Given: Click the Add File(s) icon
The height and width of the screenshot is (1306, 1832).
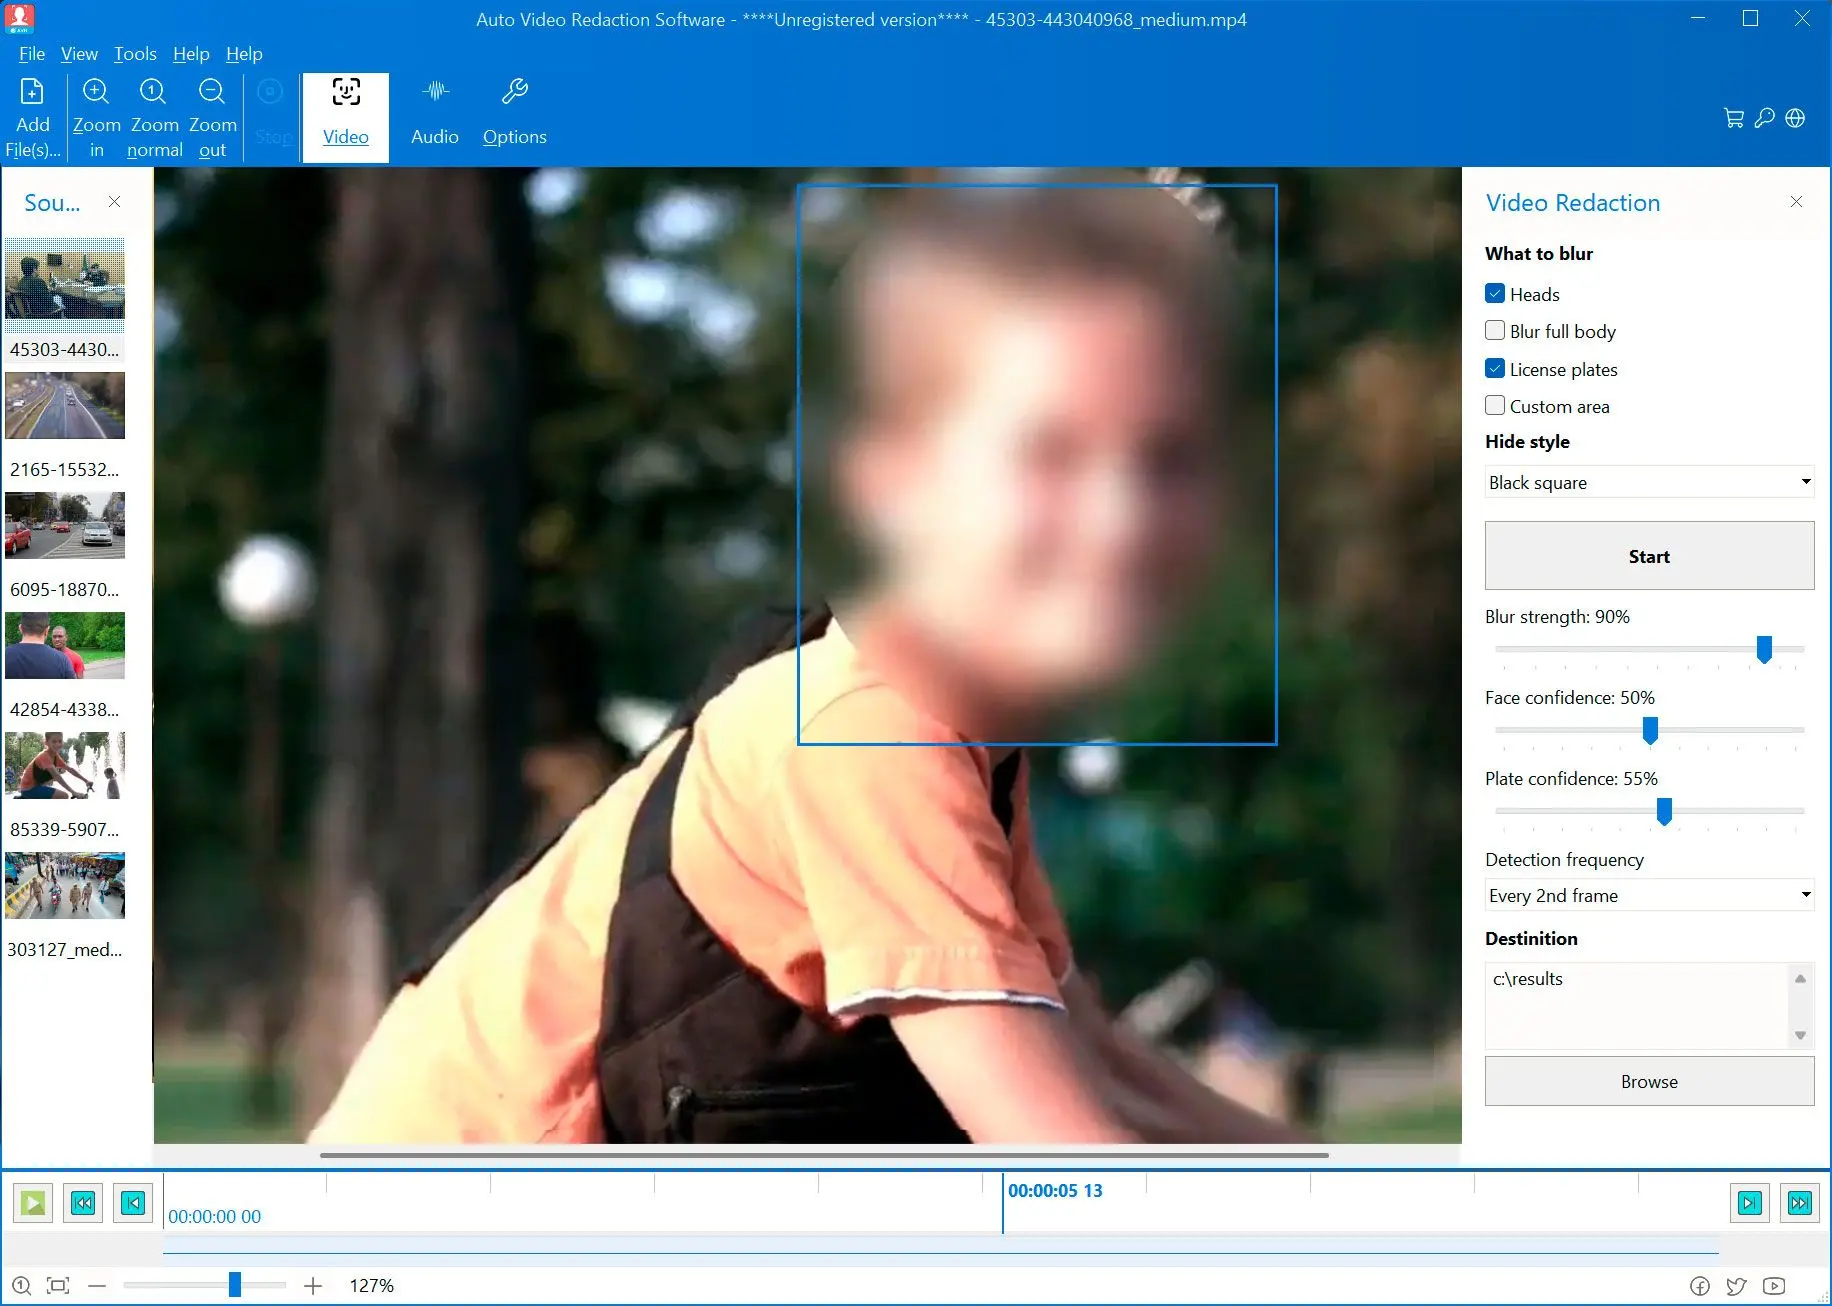Looking at the screenshot, I should click(32, 93).
